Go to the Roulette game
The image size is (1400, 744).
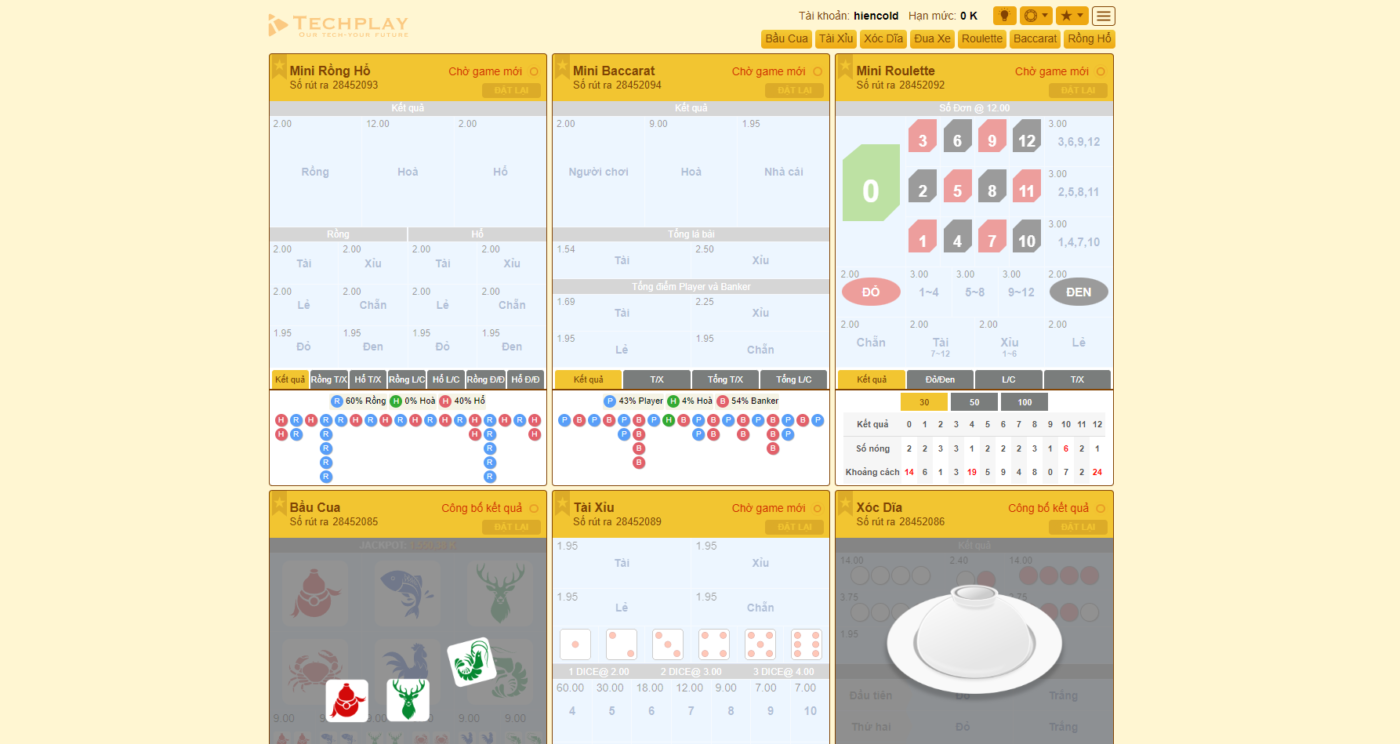[x=982, y=39]
